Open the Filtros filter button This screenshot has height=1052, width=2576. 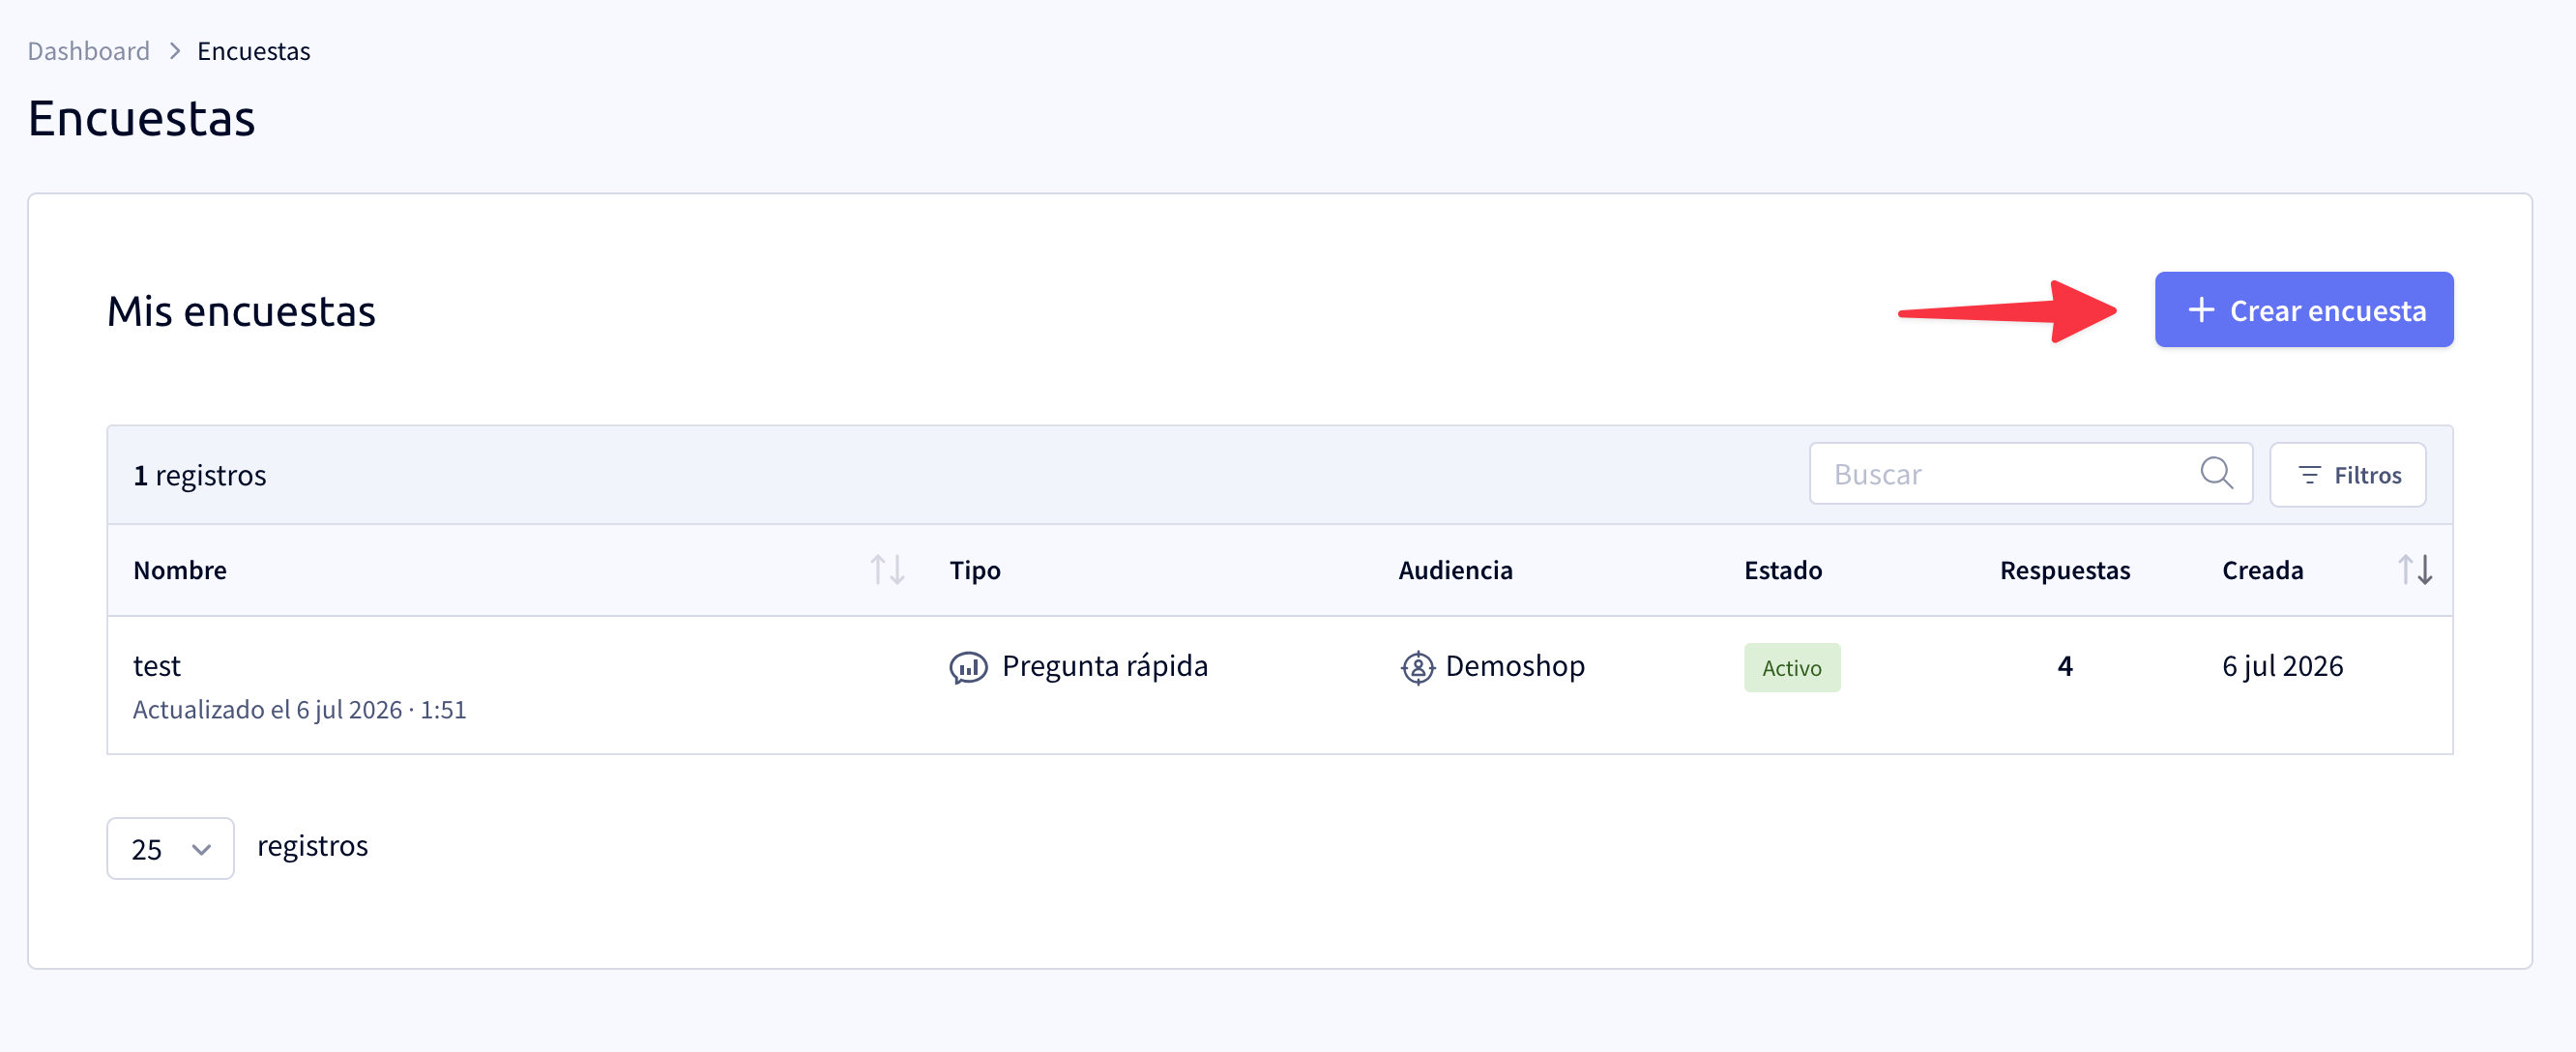point(2347,474)
